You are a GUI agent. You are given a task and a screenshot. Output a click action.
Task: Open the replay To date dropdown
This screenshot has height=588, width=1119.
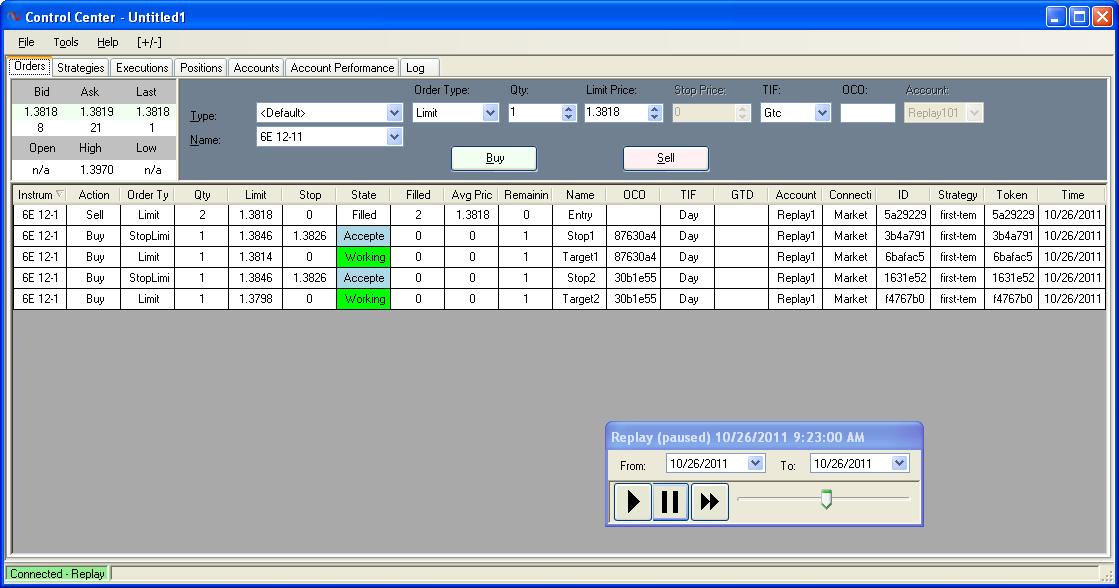click(899, 463)
